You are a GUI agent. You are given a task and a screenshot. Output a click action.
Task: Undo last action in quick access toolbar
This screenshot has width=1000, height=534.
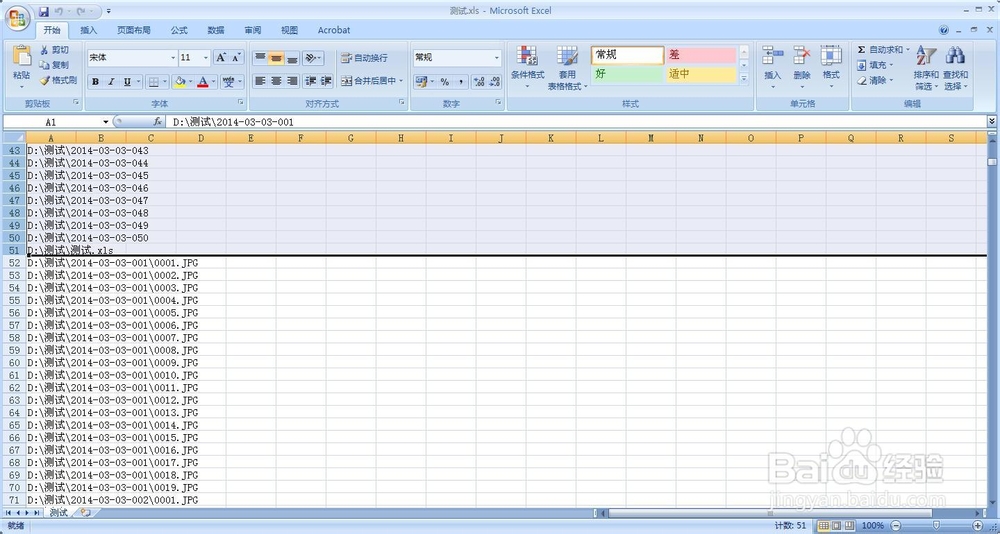(x=59, y=11)
